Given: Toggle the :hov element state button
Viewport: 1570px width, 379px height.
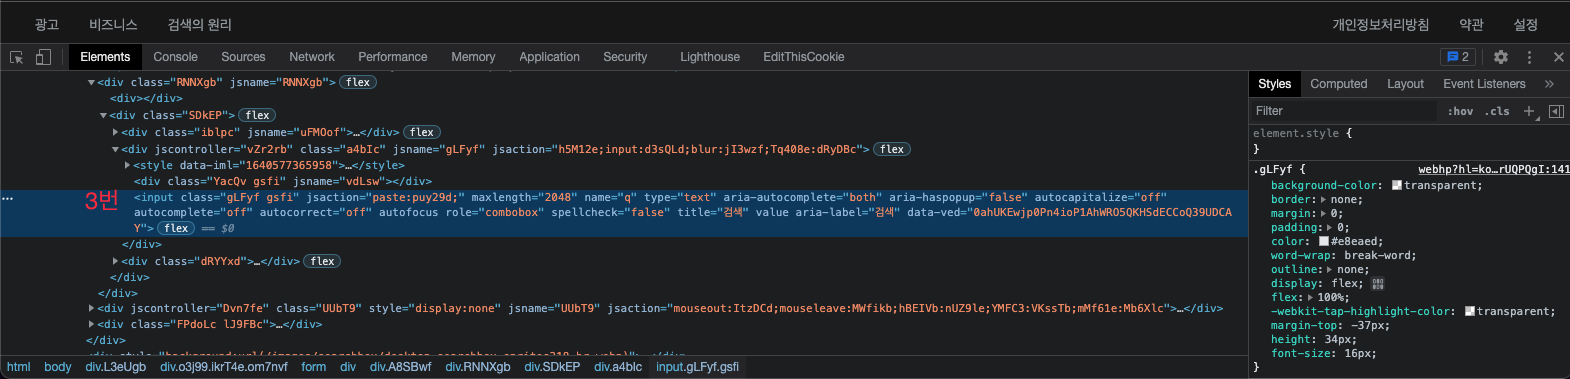Looking at the screenshot, I should pos(1460,111).
